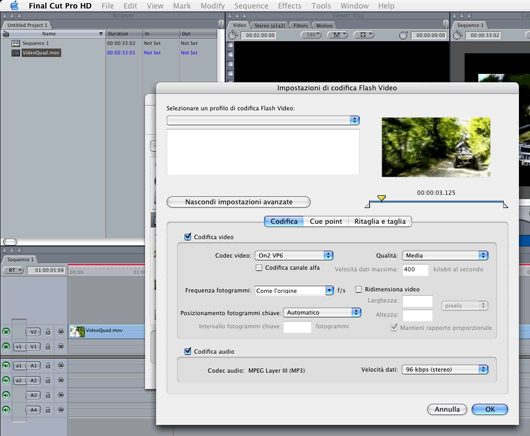Open the Qualità Media dropdown
Image resolution: width=530 pixels, height=436 pixels.
click(x=445, y=256)
